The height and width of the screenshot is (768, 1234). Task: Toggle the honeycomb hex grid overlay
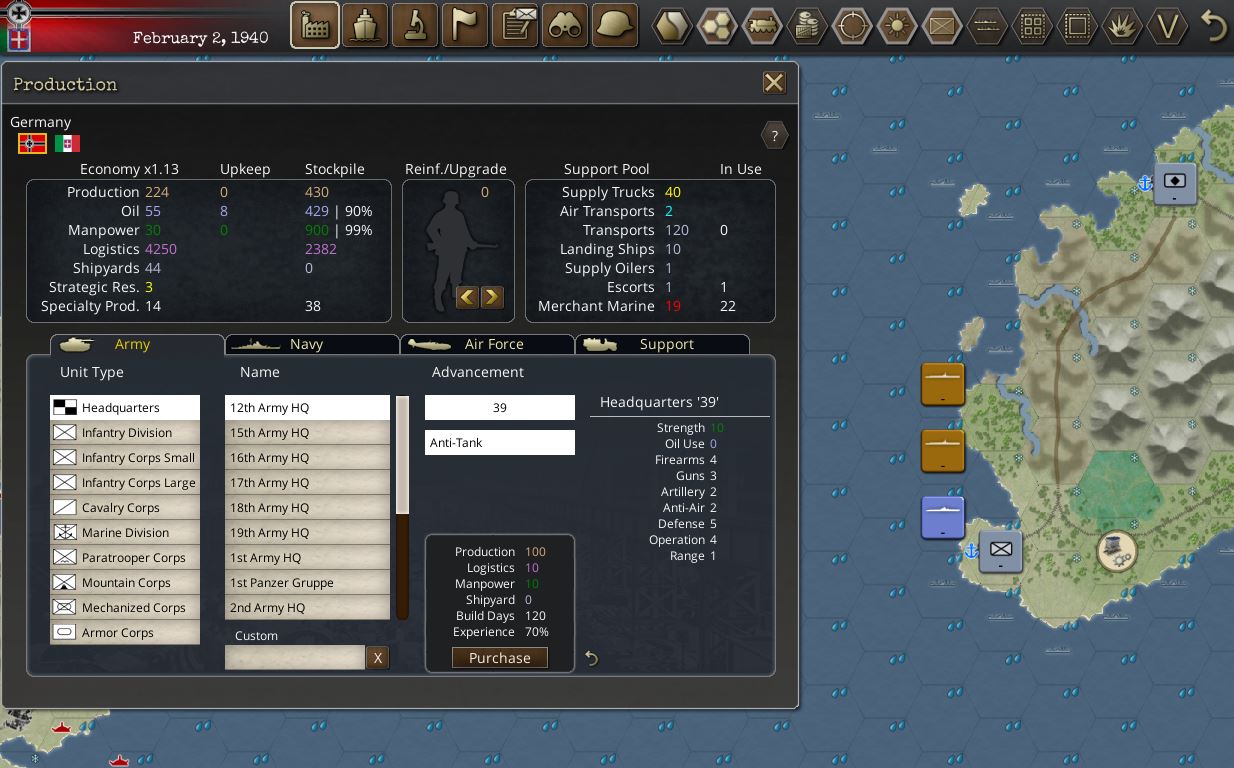point(718,25)
